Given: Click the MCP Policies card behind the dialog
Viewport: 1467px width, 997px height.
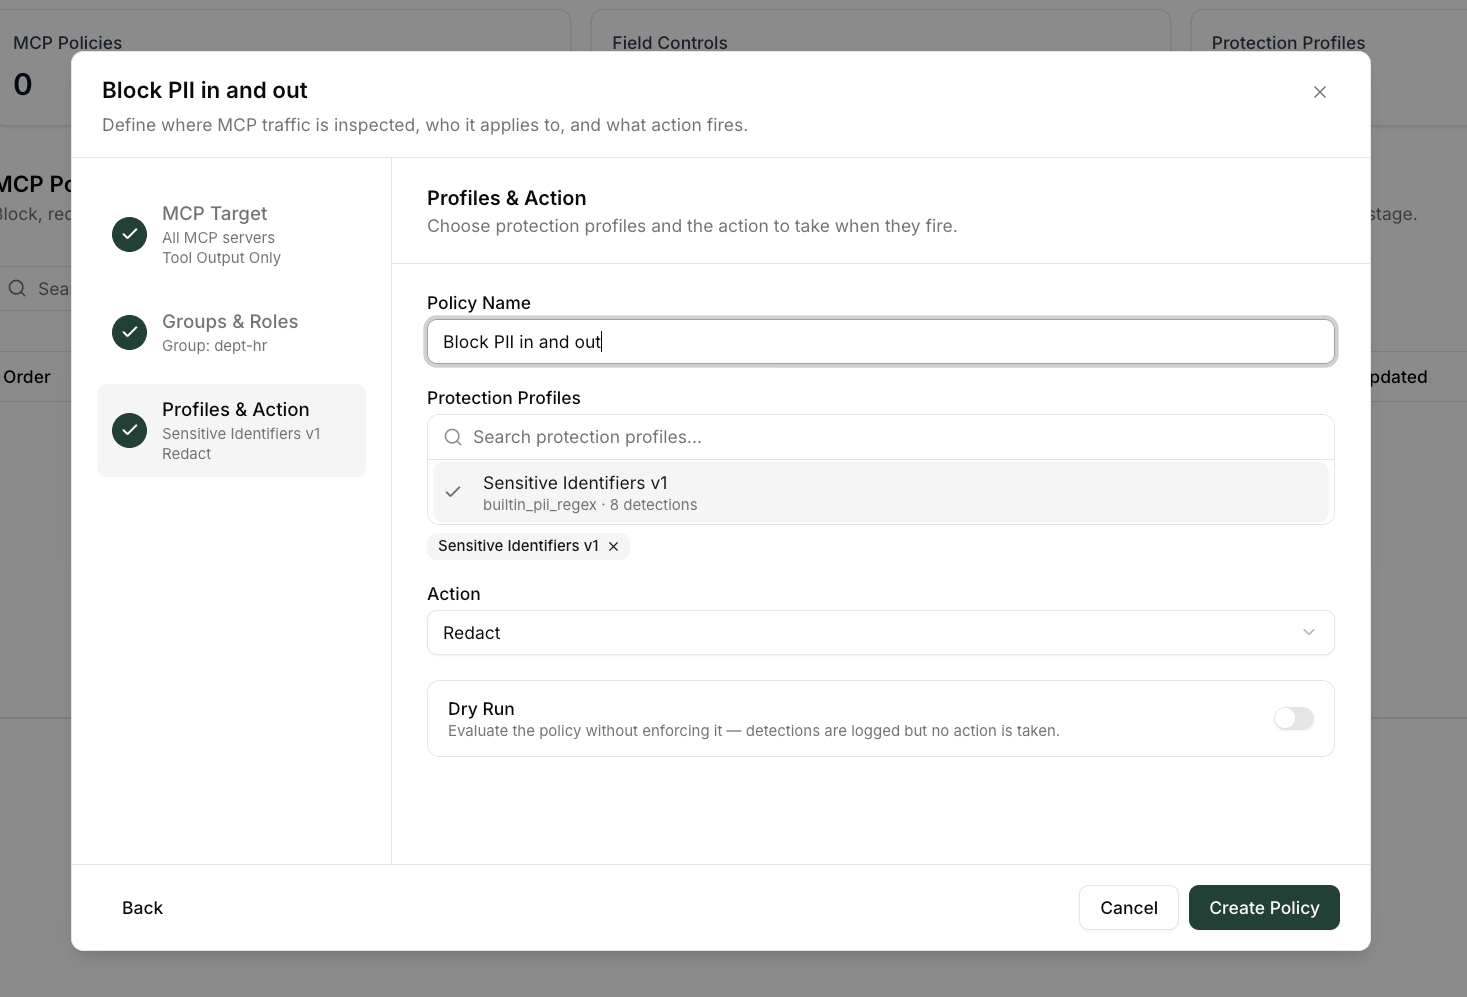Looking at the screenshot, I should pyautogui.click(x=285, y=30).
